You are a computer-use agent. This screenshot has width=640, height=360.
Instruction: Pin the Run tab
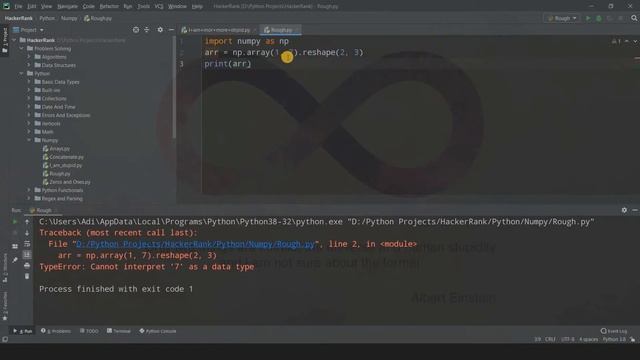coord(15,260)
